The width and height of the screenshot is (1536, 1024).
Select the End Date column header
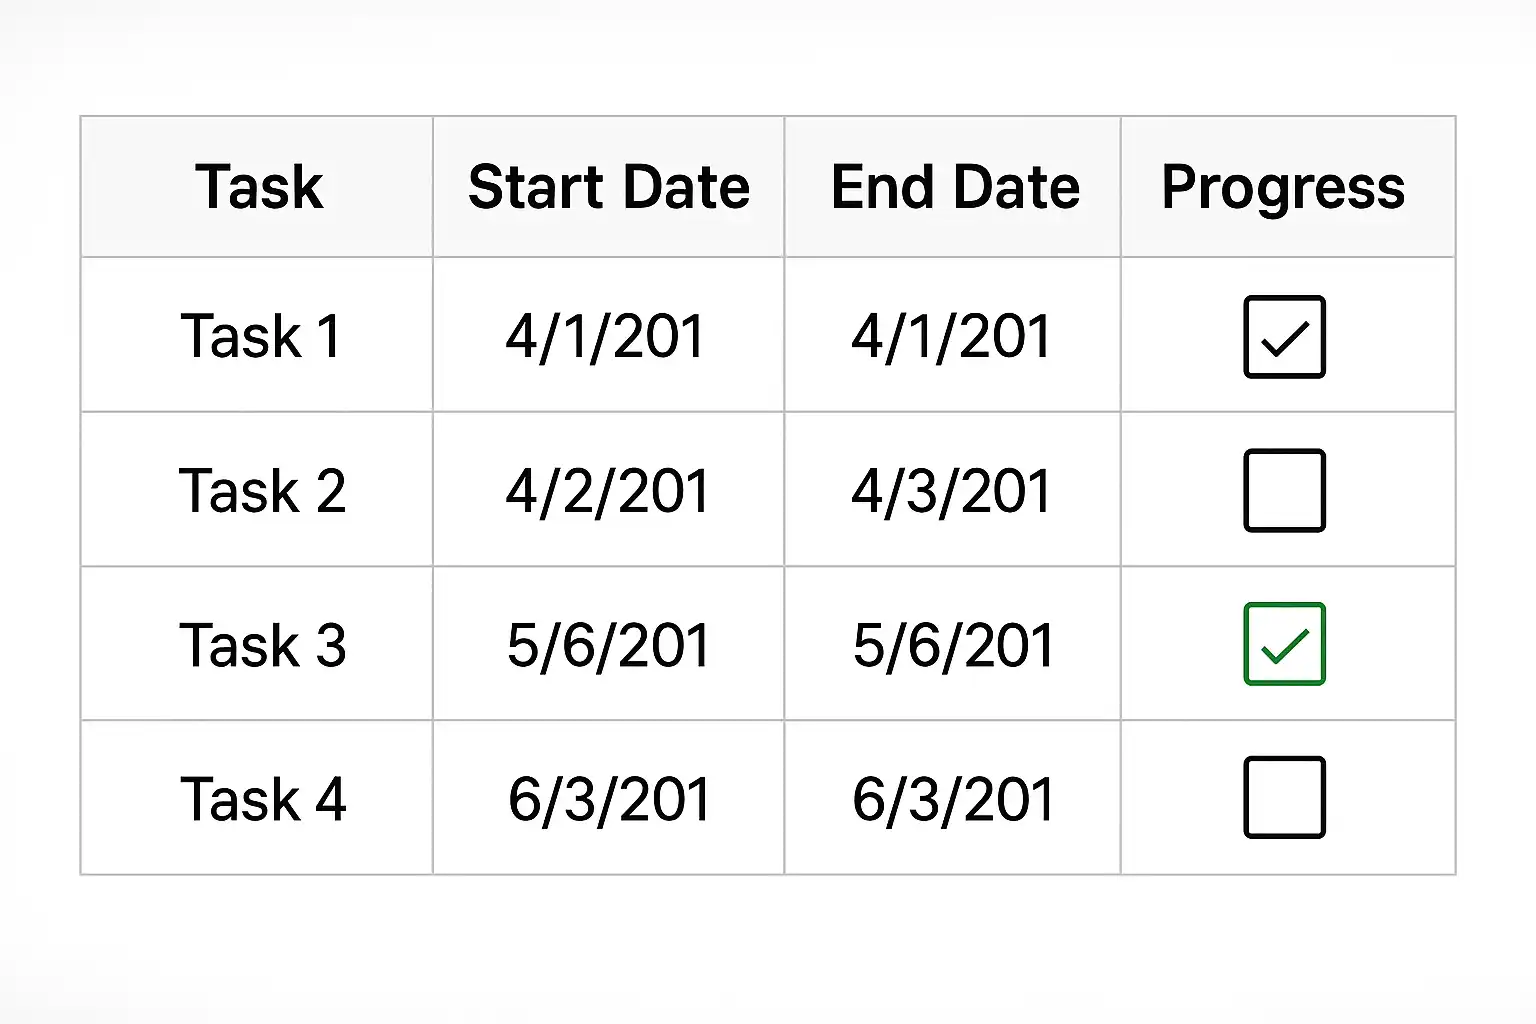pos(954,187)
